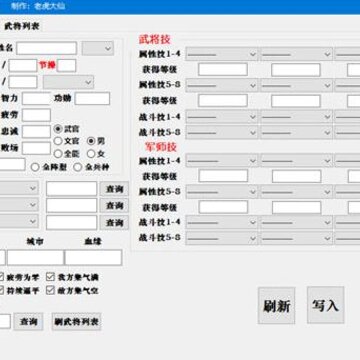Open second 武将技 战斗技5-8 dropdown
This screenshot has height=360, width=360.
pyautogui.click(x=296, y=133)
